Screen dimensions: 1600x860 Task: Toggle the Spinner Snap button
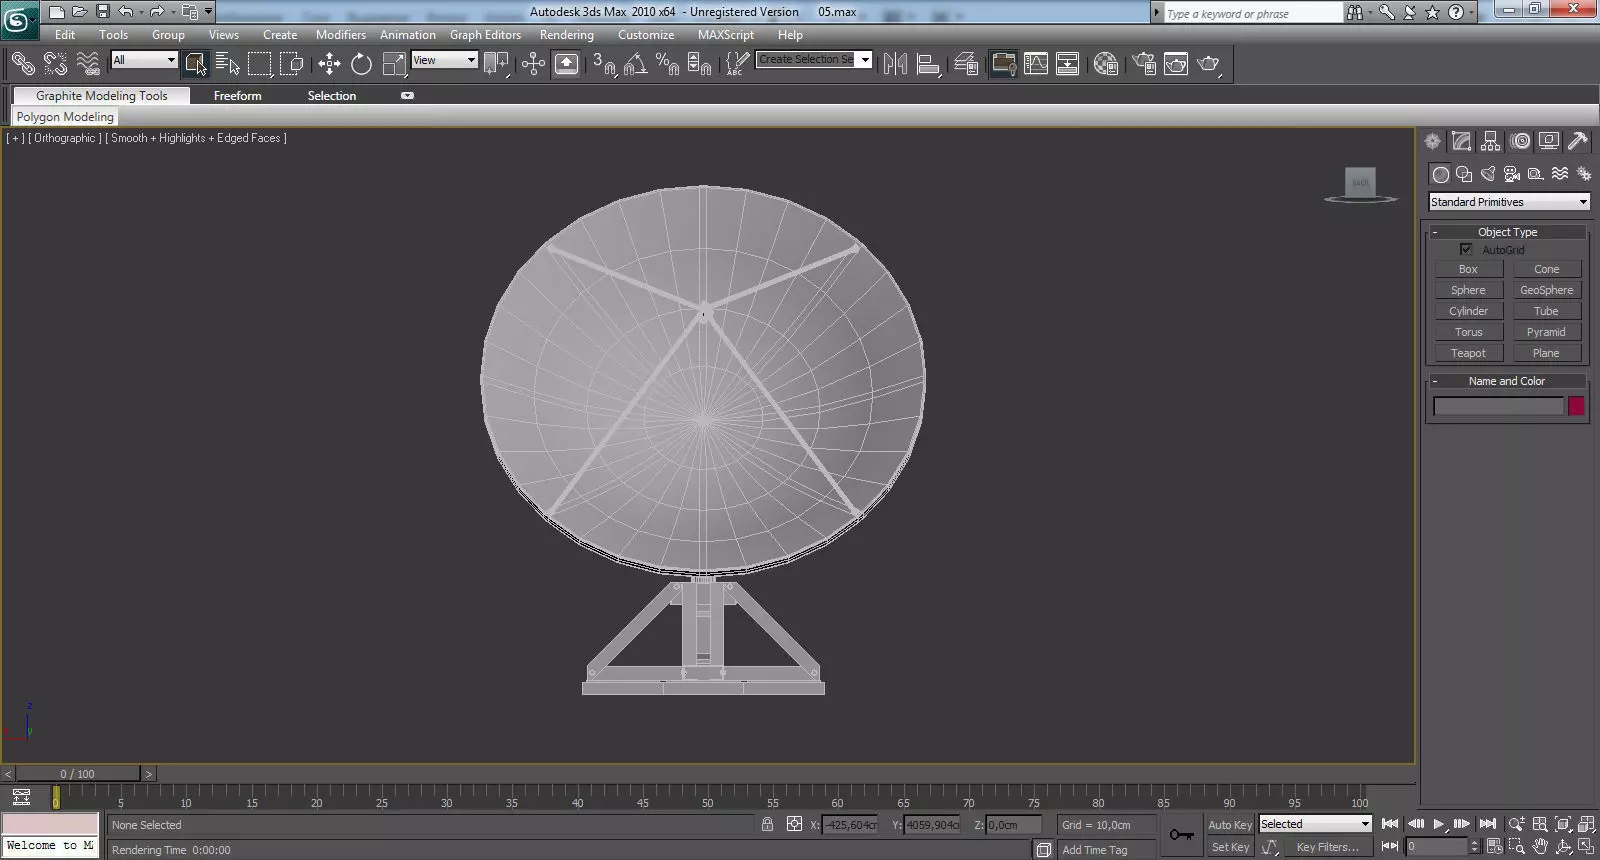point(699,64)
